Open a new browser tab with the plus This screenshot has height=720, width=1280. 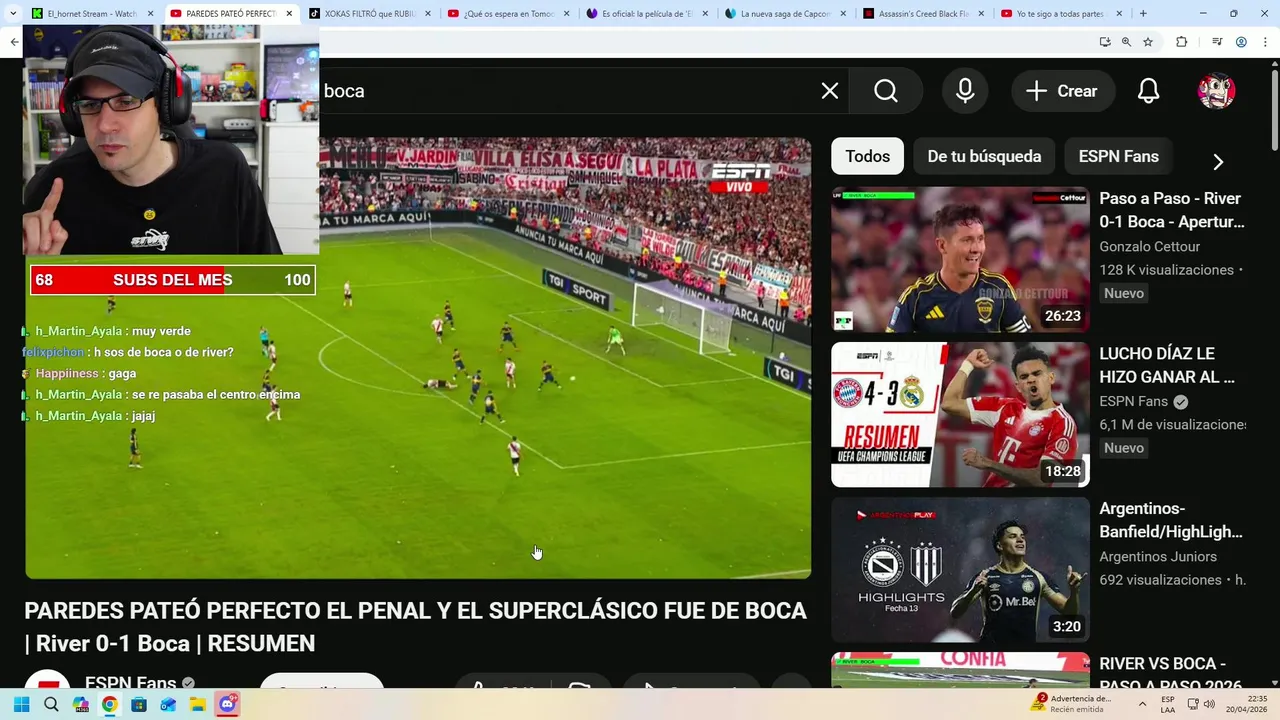pyautogui.click(x=1143, y=14)
